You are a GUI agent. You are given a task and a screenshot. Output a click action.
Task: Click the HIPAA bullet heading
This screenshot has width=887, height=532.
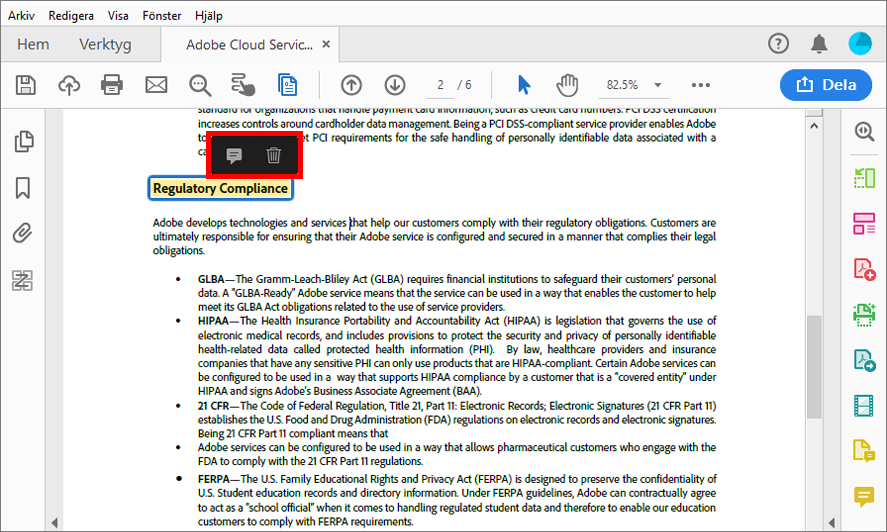[x=213, y=321]
